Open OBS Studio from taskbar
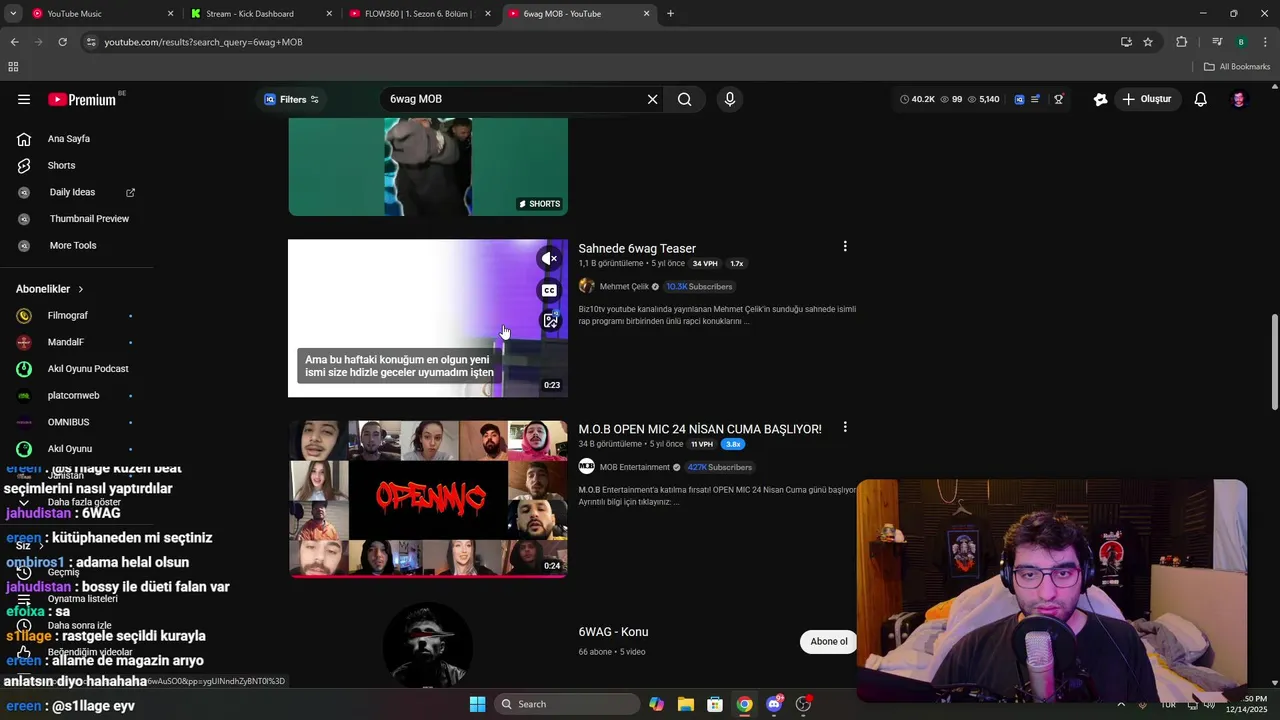The height and width of the screenshot is (720, 1280). pyautogui.click(x=803, y=704)
